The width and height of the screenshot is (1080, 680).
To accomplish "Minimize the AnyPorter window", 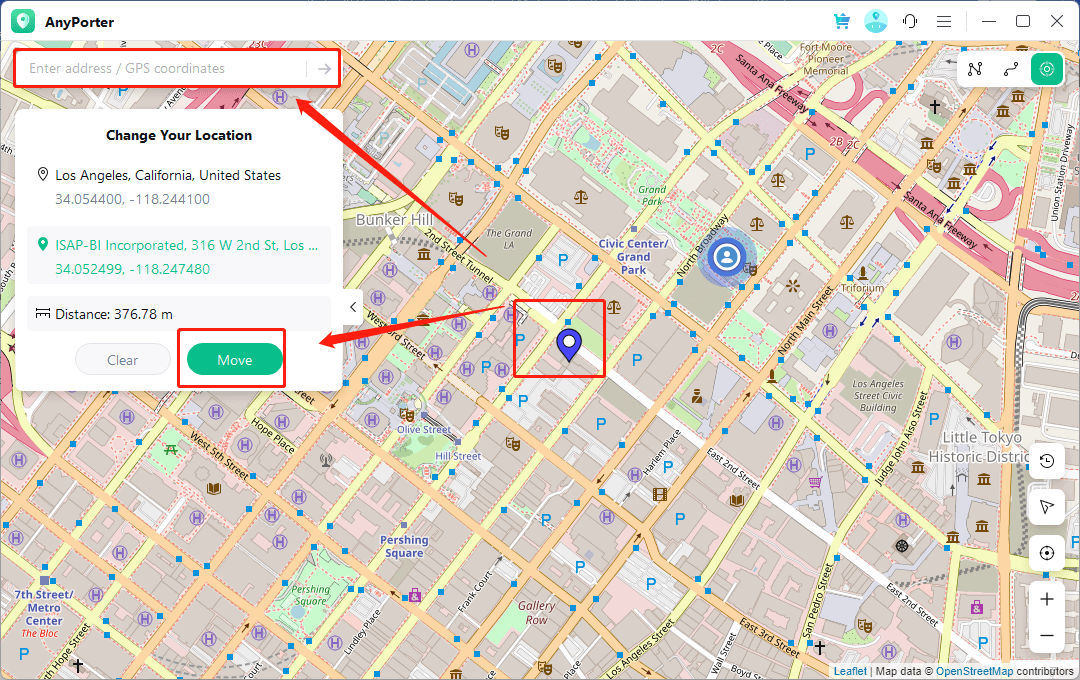I will 989,21.
